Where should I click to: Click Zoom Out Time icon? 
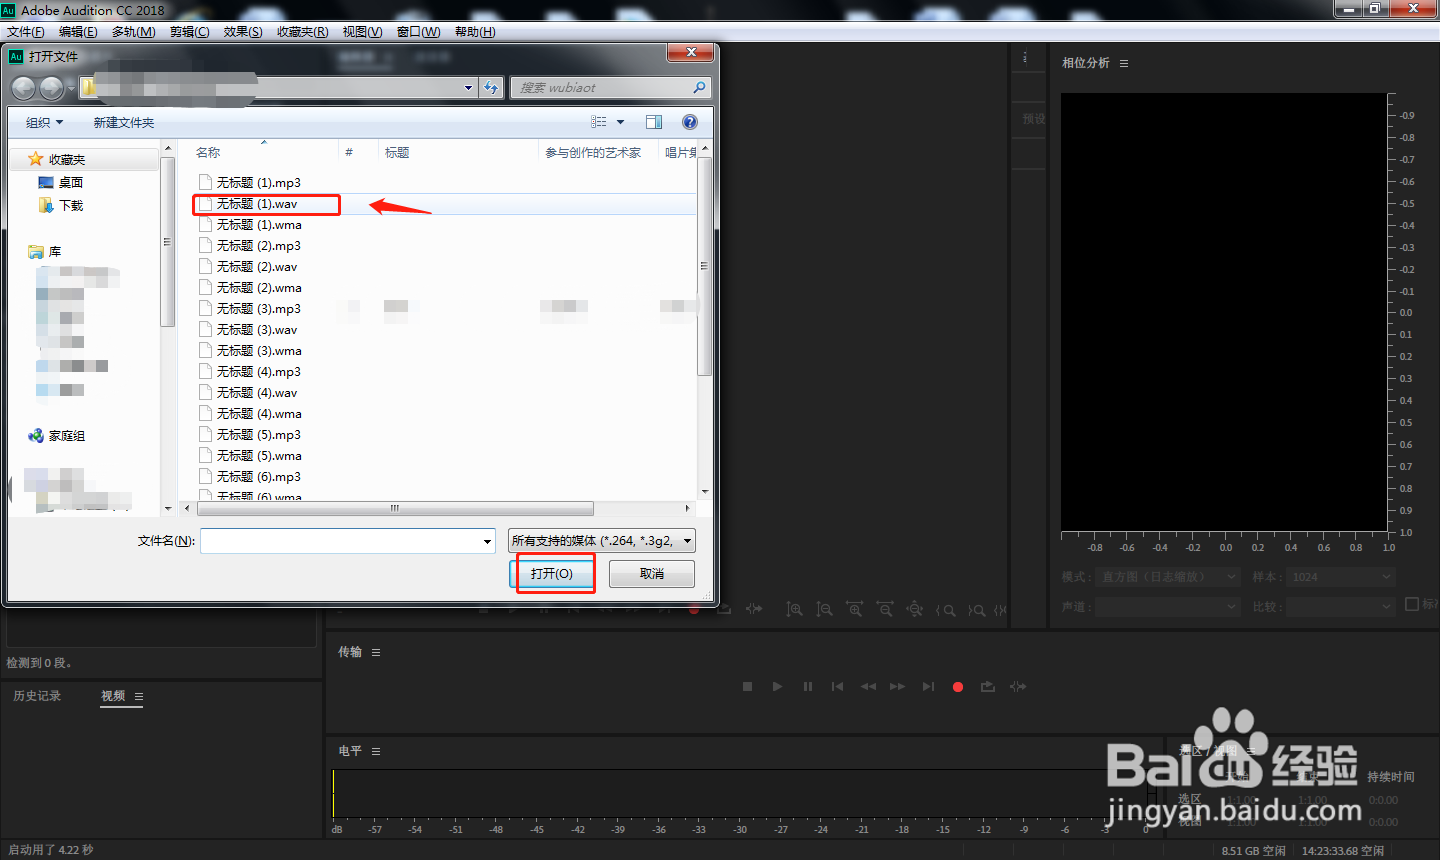(x=885, y=609)
